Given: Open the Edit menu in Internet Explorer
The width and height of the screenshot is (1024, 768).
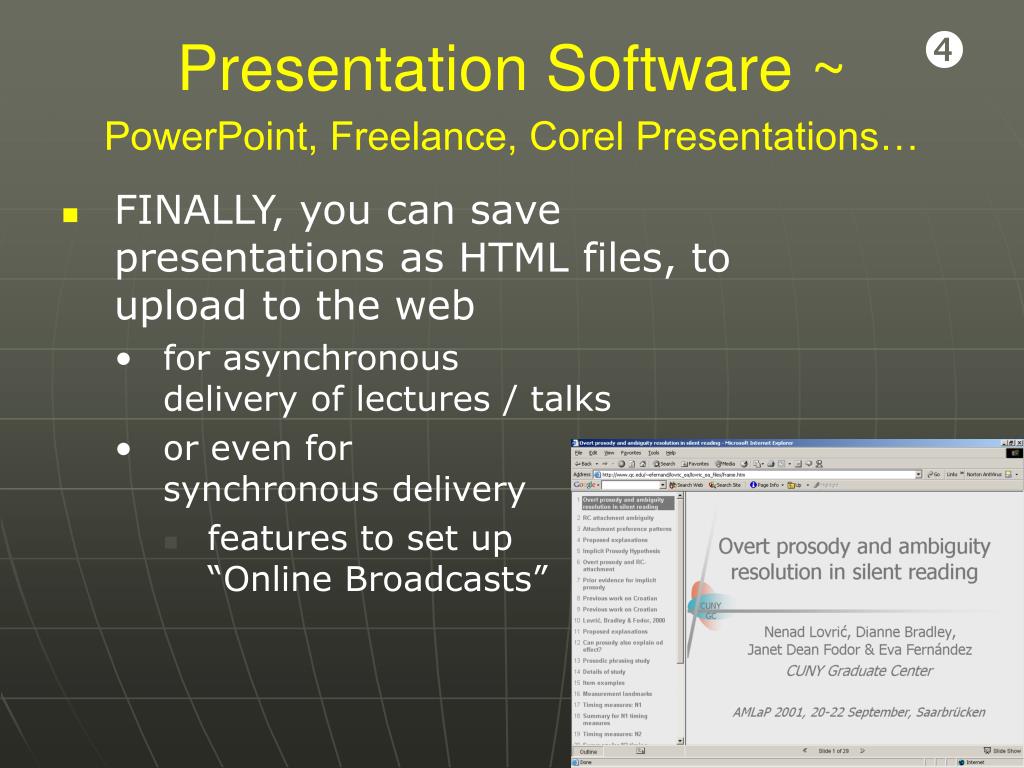Looking at the screenshot, I should pos(593,453).
